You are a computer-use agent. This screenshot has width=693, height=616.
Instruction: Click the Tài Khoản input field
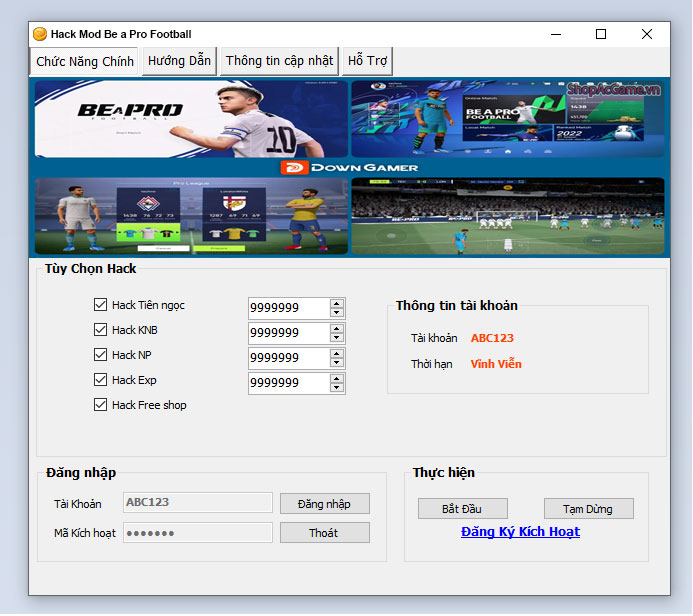tap(198, 502)
